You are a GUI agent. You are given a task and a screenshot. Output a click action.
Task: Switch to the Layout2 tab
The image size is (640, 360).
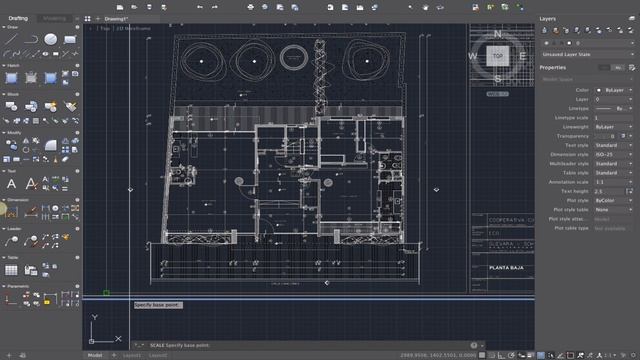(158, 355)
